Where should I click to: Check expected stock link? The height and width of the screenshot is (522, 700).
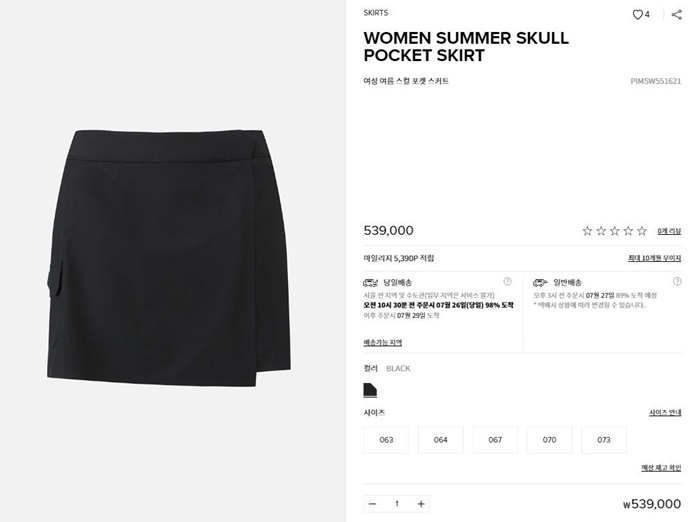(661, 468)
